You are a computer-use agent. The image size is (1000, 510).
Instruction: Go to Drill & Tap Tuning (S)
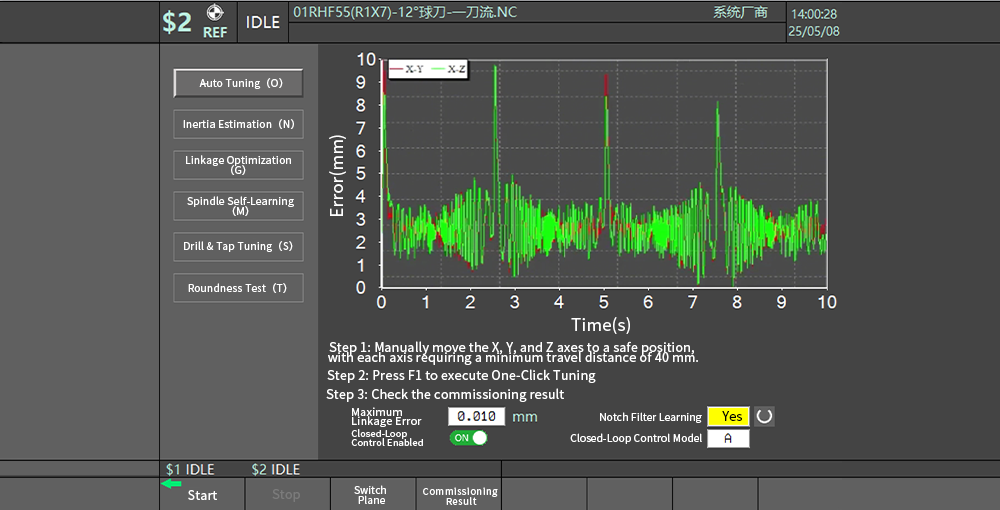coord(238,246)
